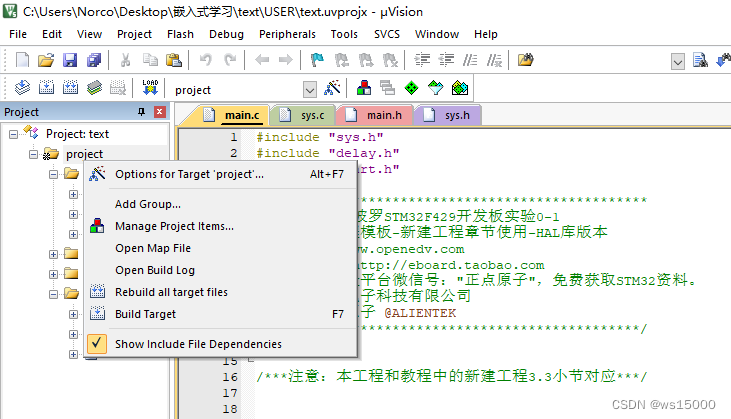
Task: Navigate backward arrow
Action: pos(262,60)
